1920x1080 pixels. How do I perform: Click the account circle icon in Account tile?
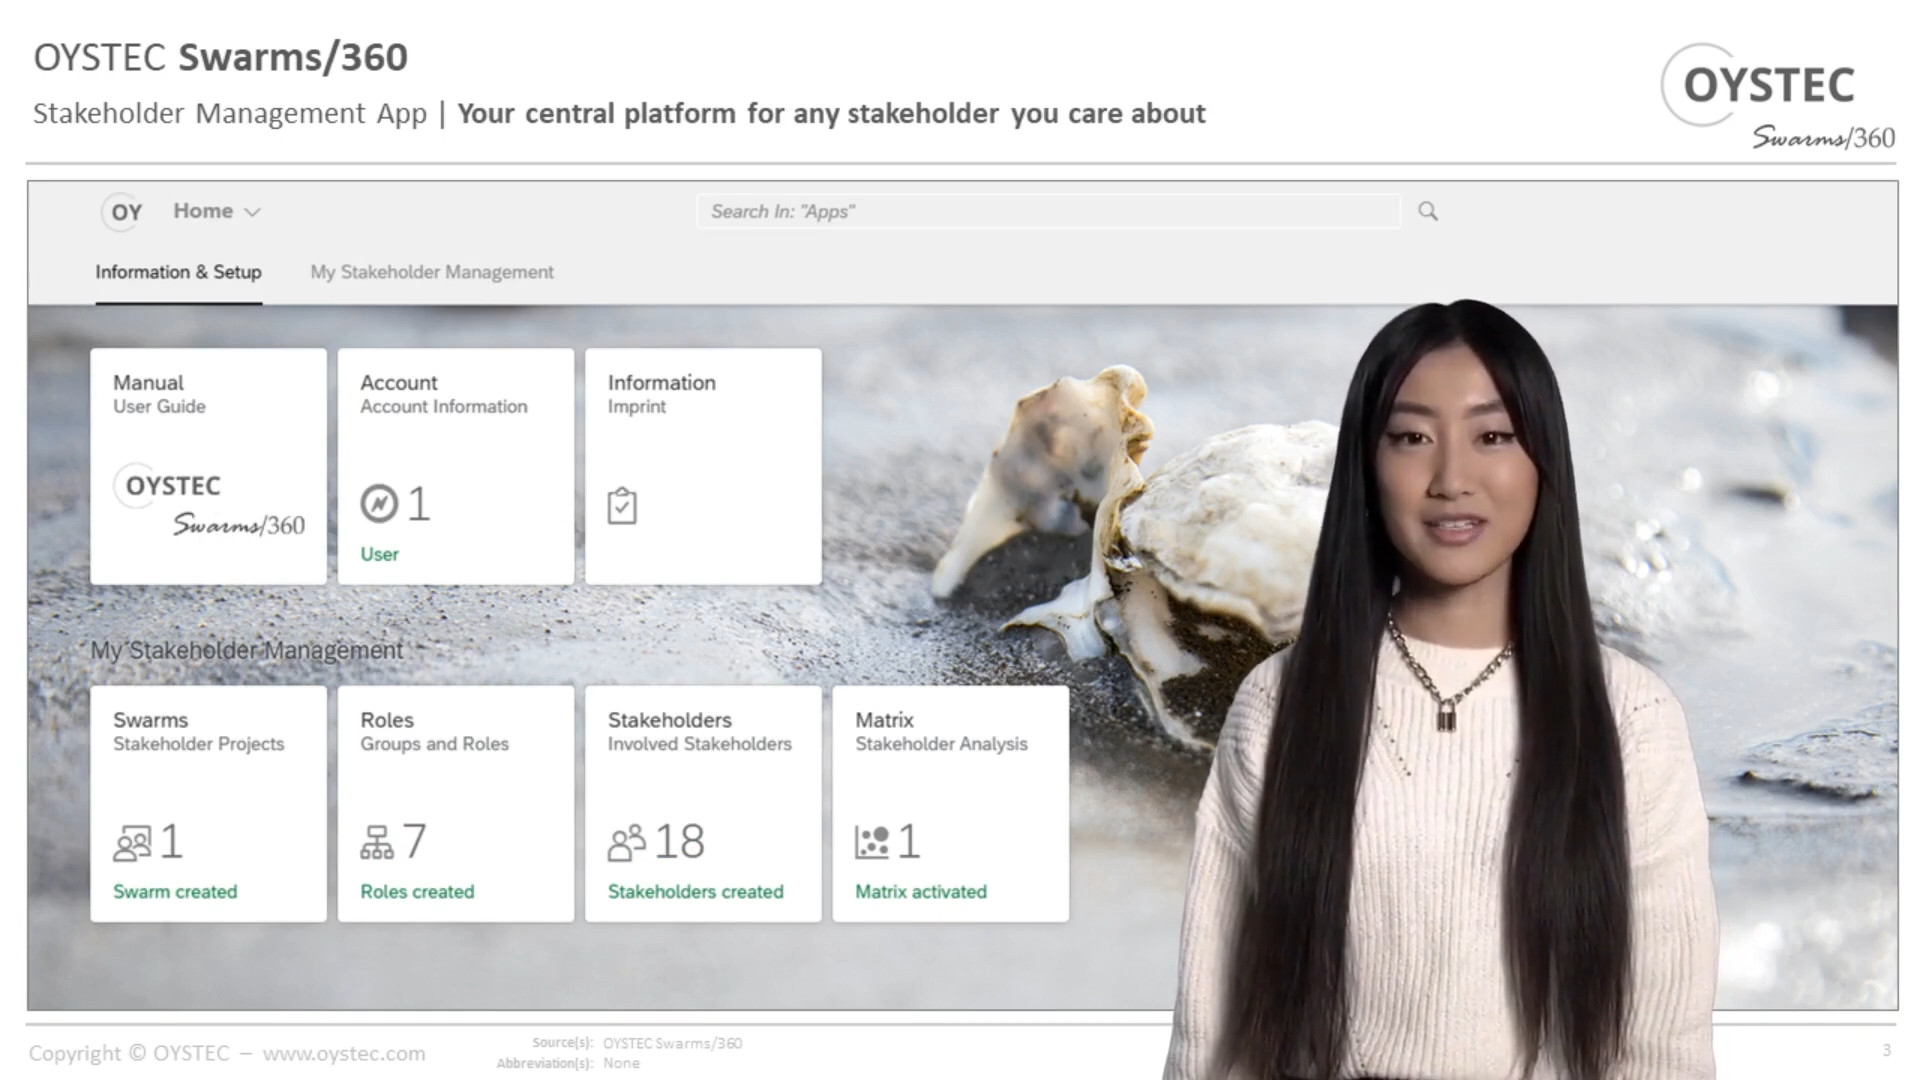click(x=379, y=503)
